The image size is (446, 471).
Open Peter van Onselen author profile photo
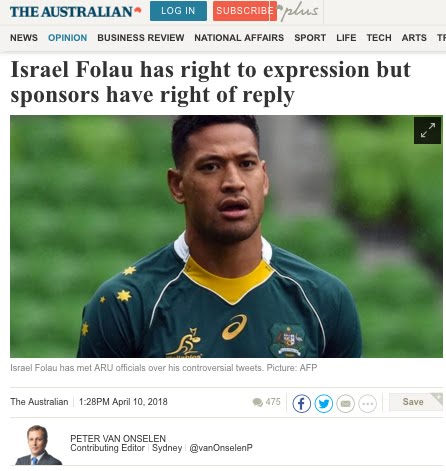click(38, 445)
